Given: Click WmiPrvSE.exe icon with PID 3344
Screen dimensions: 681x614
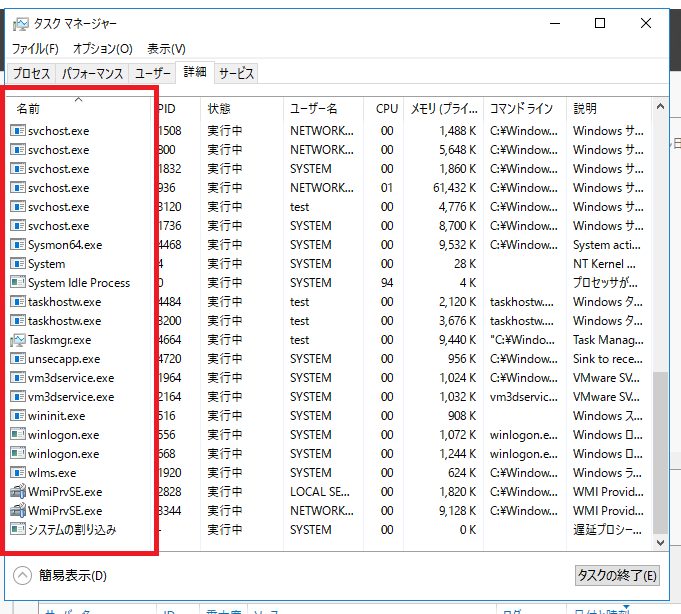Looking at the screenshot, I should pyautogui.click(x=17, y=511).
